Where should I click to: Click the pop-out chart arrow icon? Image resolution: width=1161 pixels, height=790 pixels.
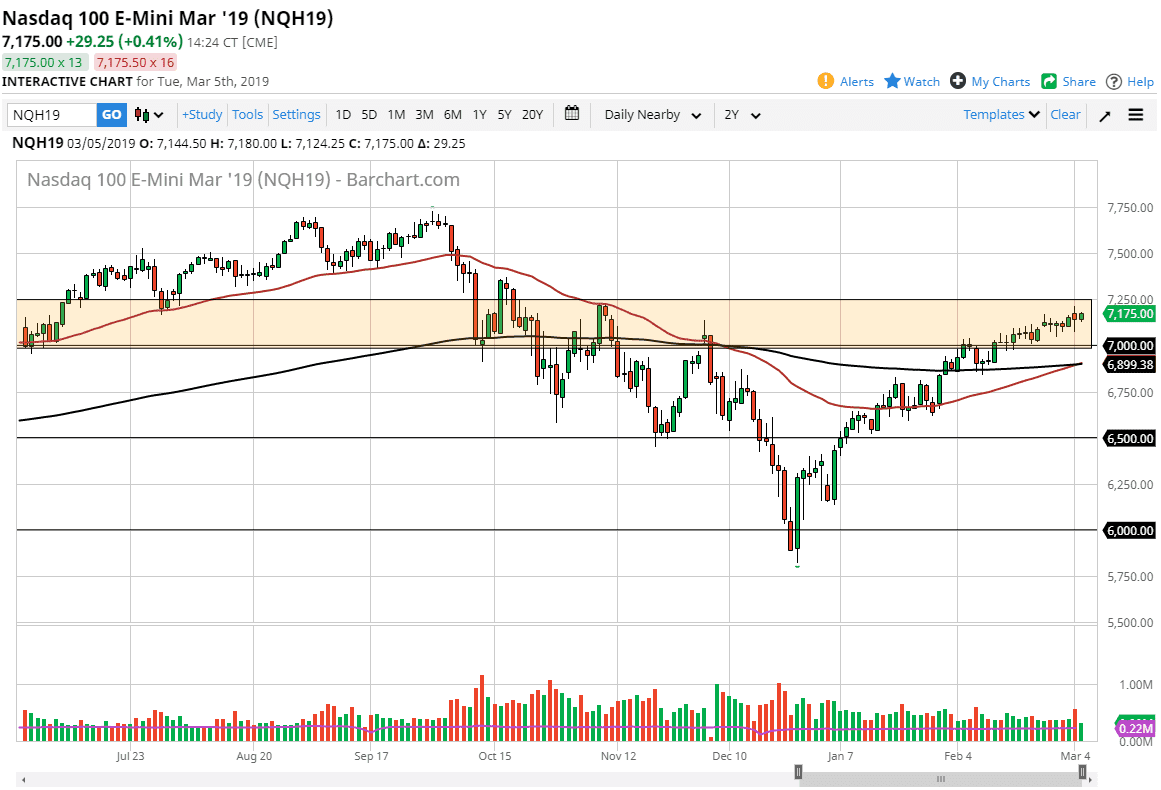click(x=1105, y=114)
